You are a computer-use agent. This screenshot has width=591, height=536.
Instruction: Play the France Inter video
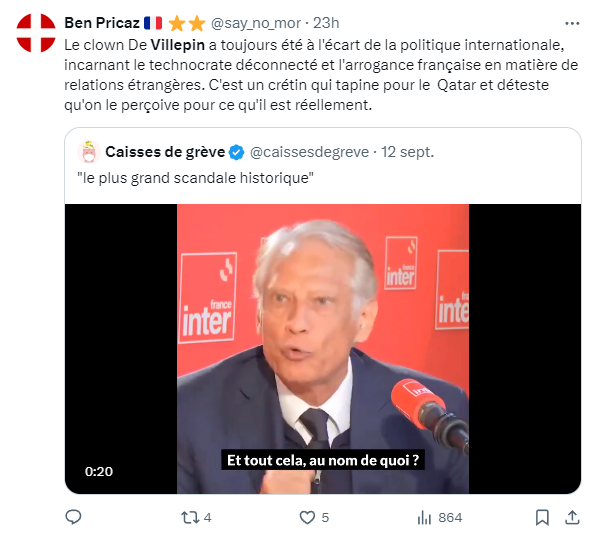click(323, 349)
